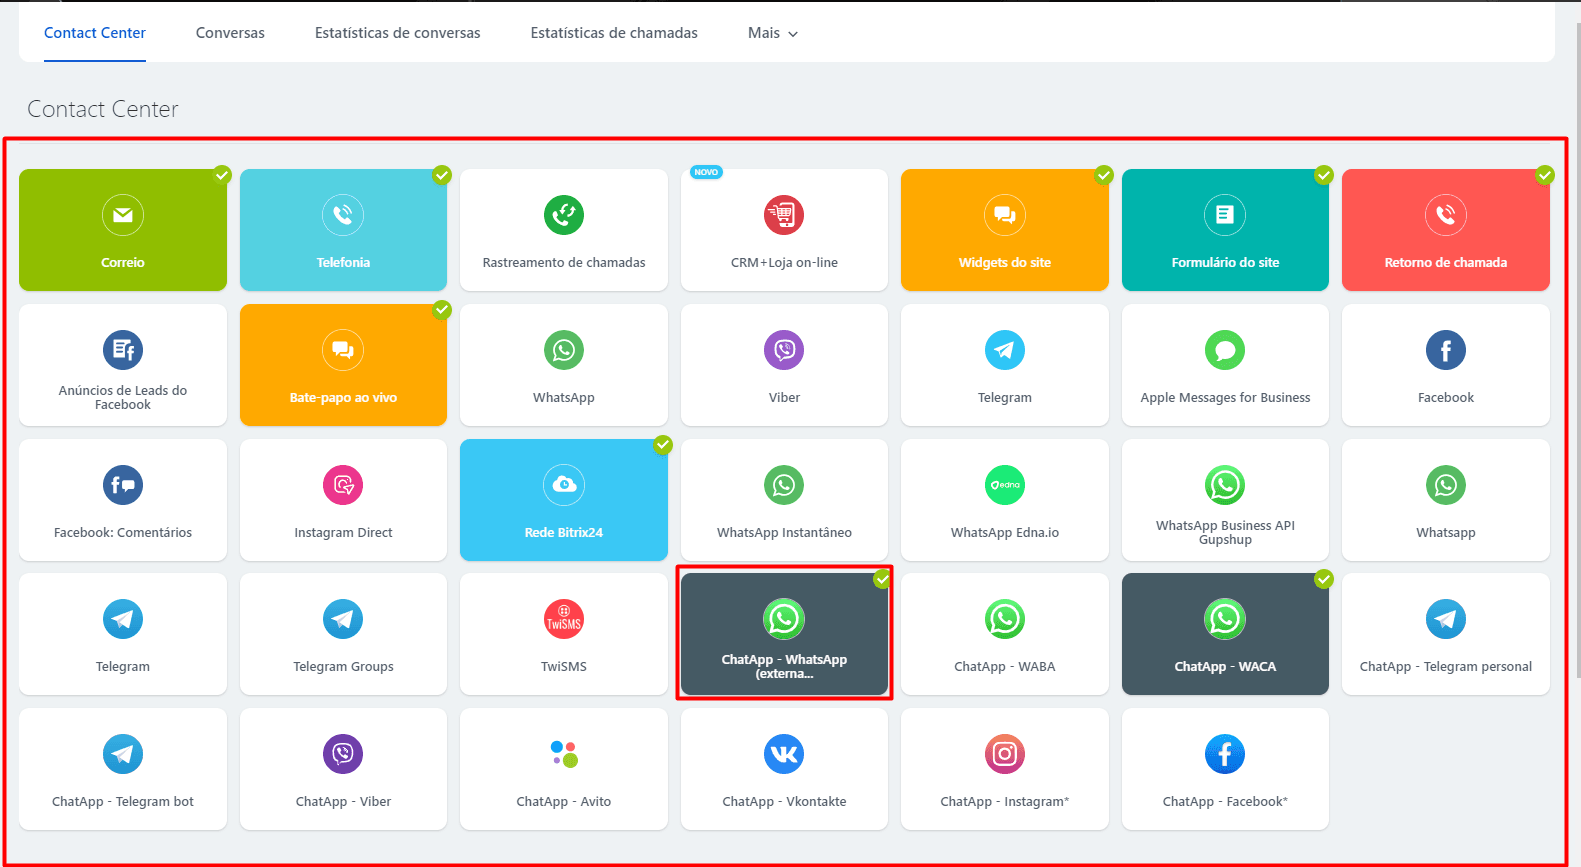Viewport: 1581px width, 867px height.
Task: Click the Rede Bitrix24 cloud icon
Action: click(x=564, y=485)
